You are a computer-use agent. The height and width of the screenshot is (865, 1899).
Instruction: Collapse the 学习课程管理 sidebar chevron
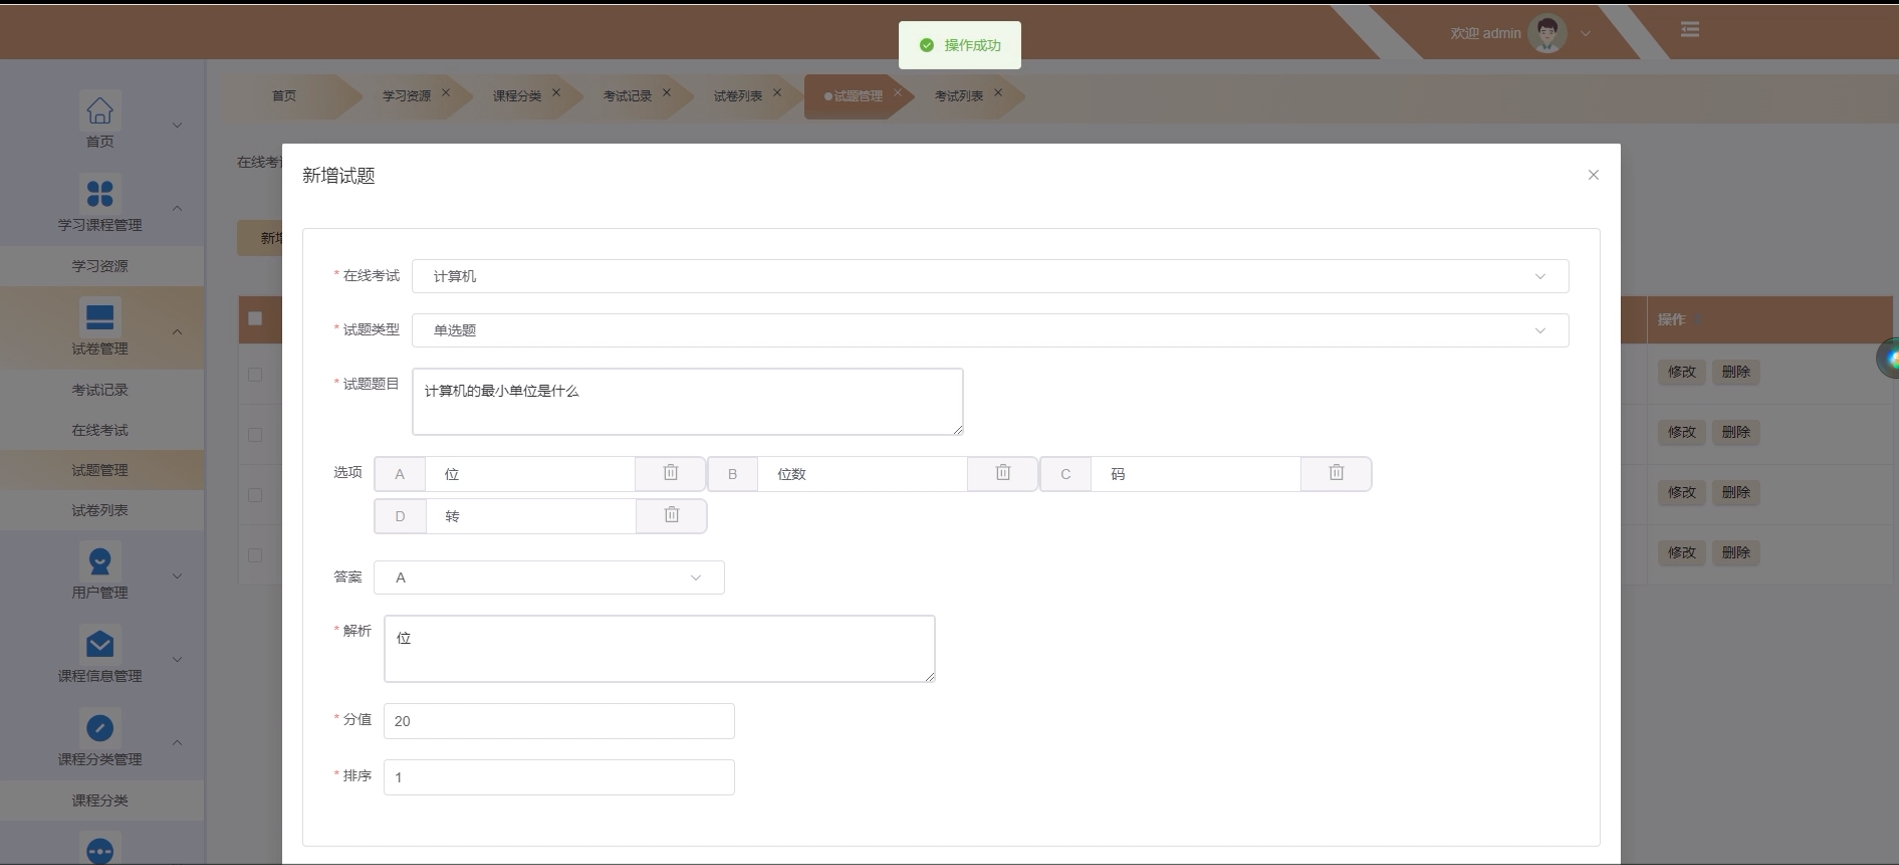(x=177, y=209)
